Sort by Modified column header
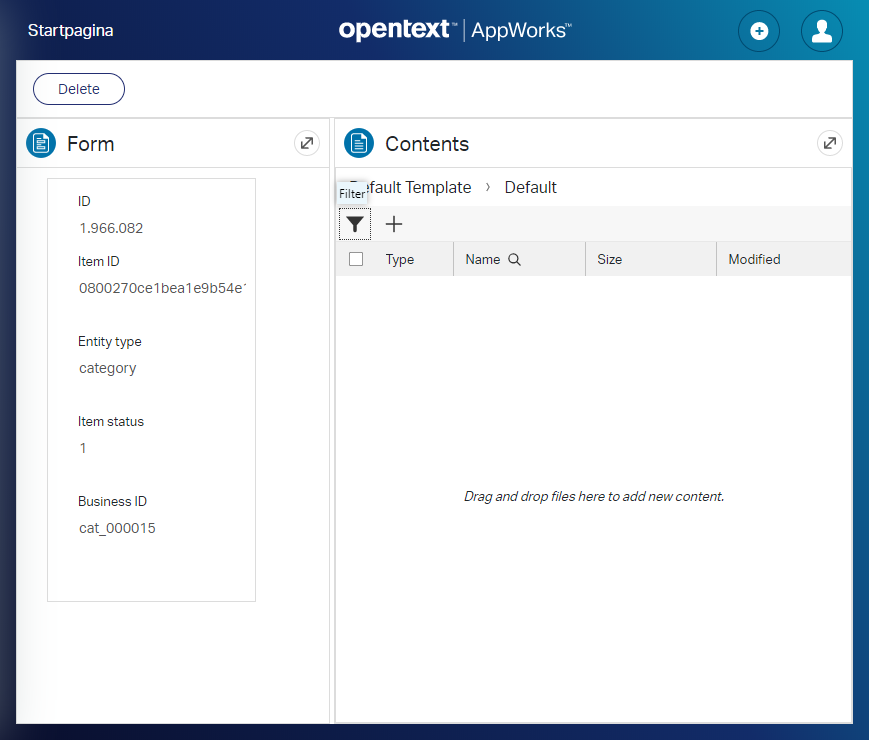Screen dimensions: 869x740 (754, 259)
